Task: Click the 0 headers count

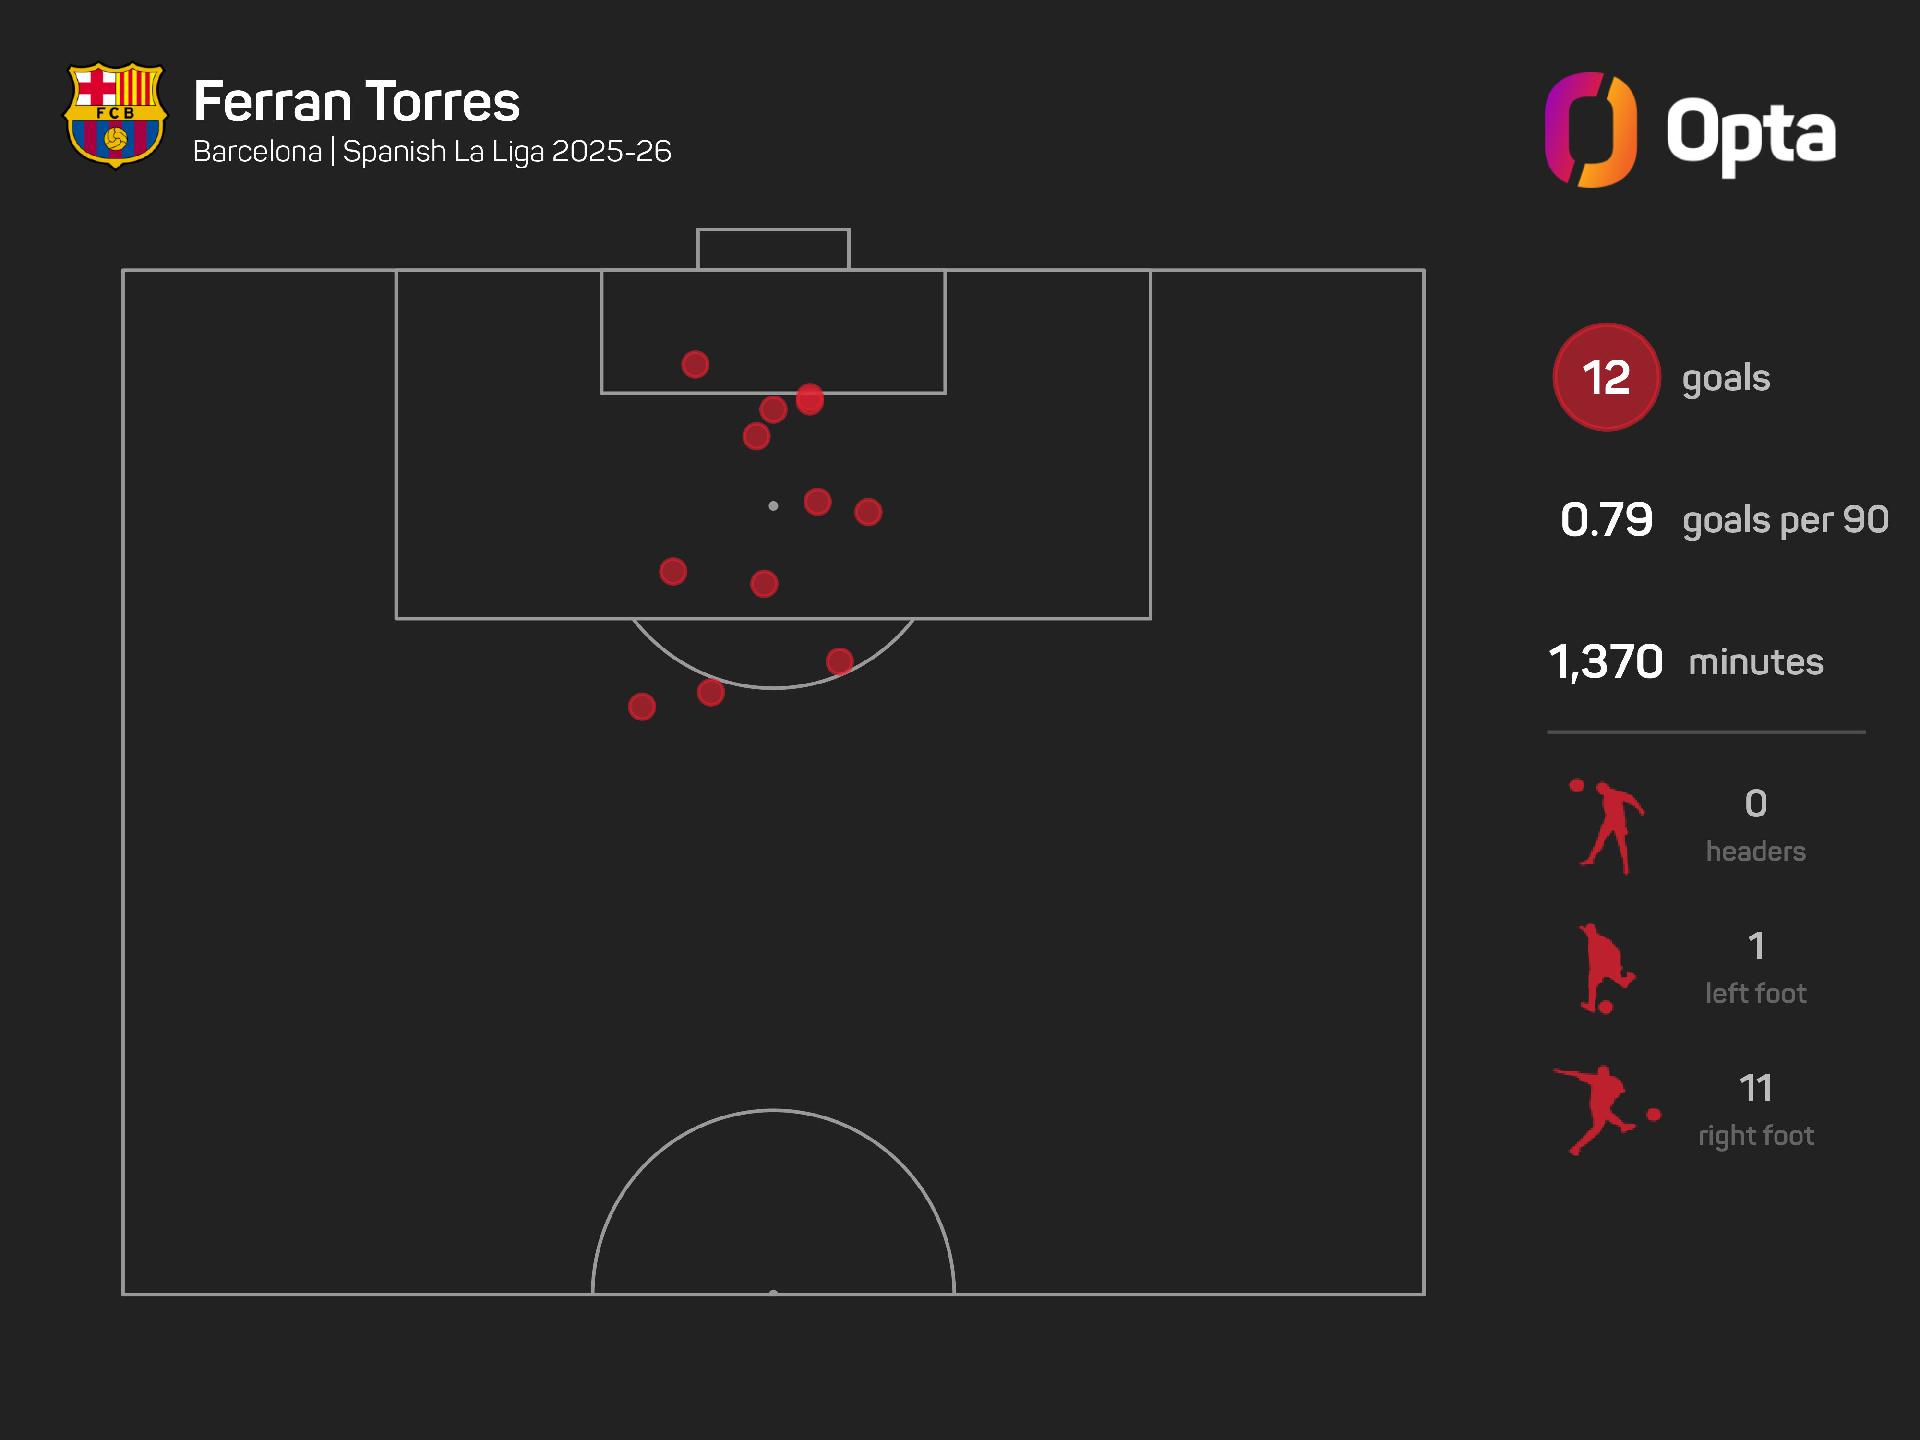Action: tap(1755, 804)
